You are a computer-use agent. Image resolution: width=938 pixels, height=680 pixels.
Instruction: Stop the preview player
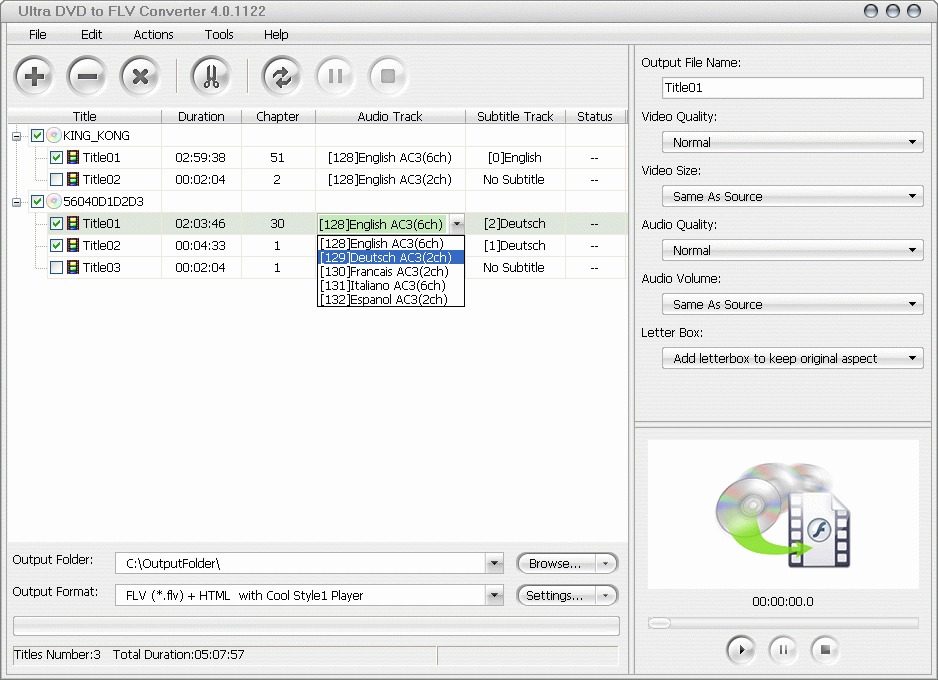pos(825,649)
